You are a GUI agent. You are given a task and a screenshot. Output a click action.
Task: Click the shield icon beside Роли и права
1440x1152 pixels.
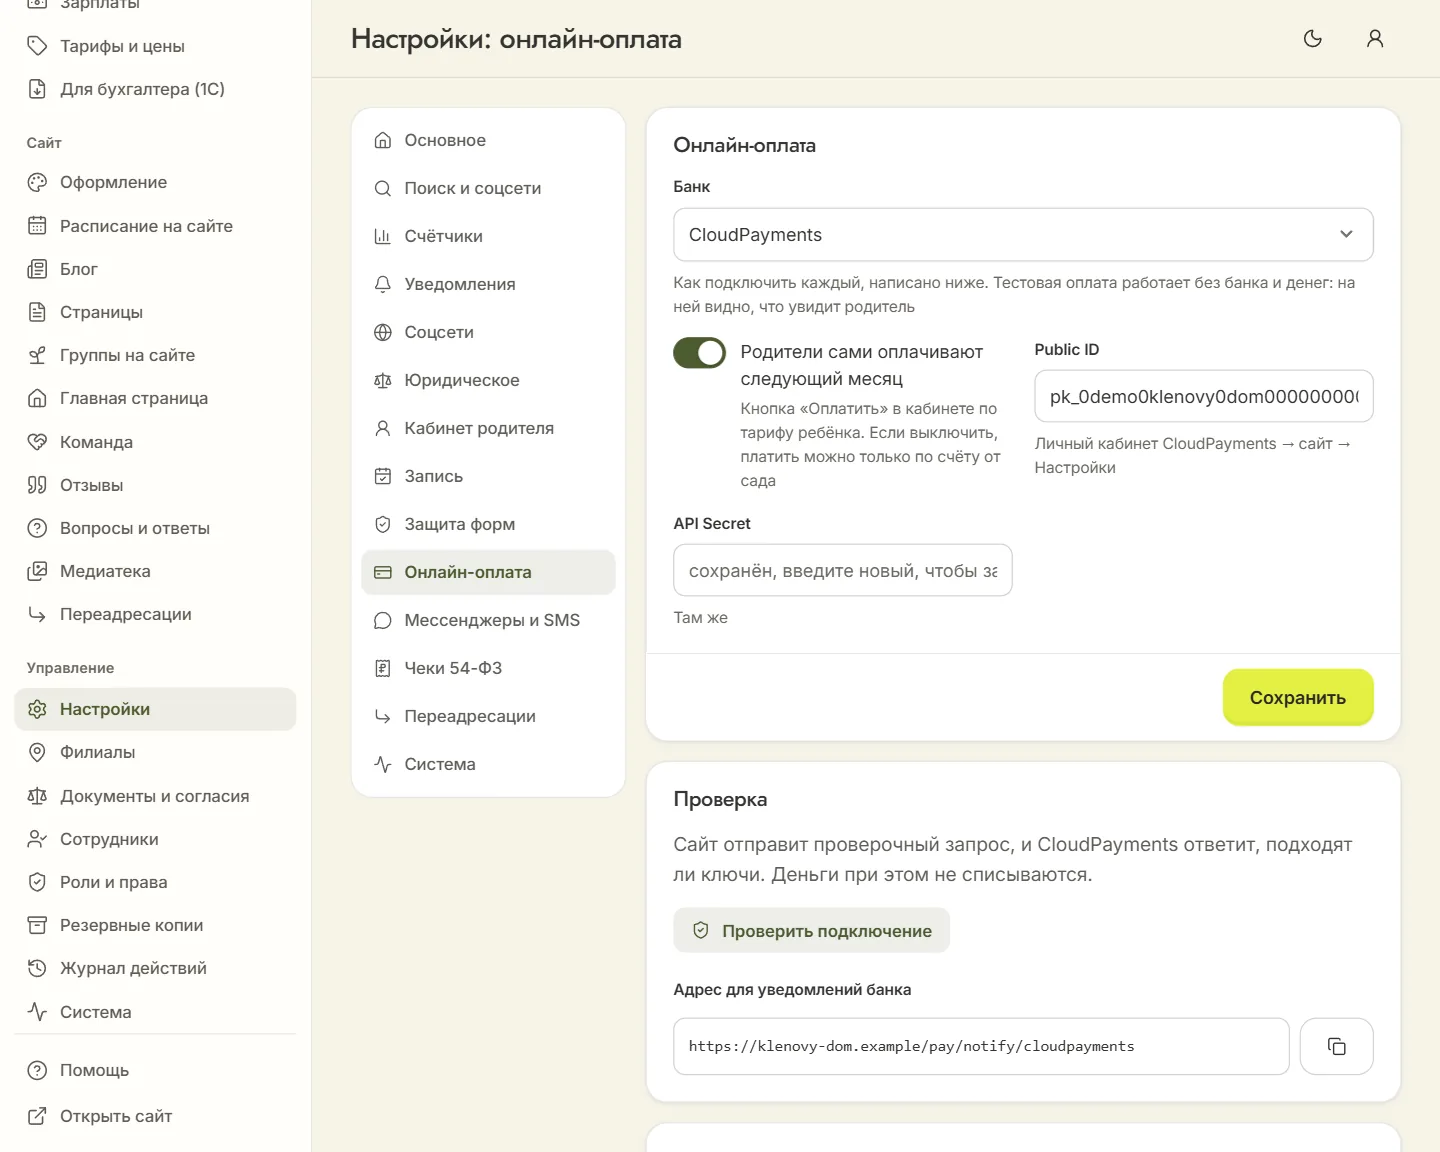click(x=37, y=882)
